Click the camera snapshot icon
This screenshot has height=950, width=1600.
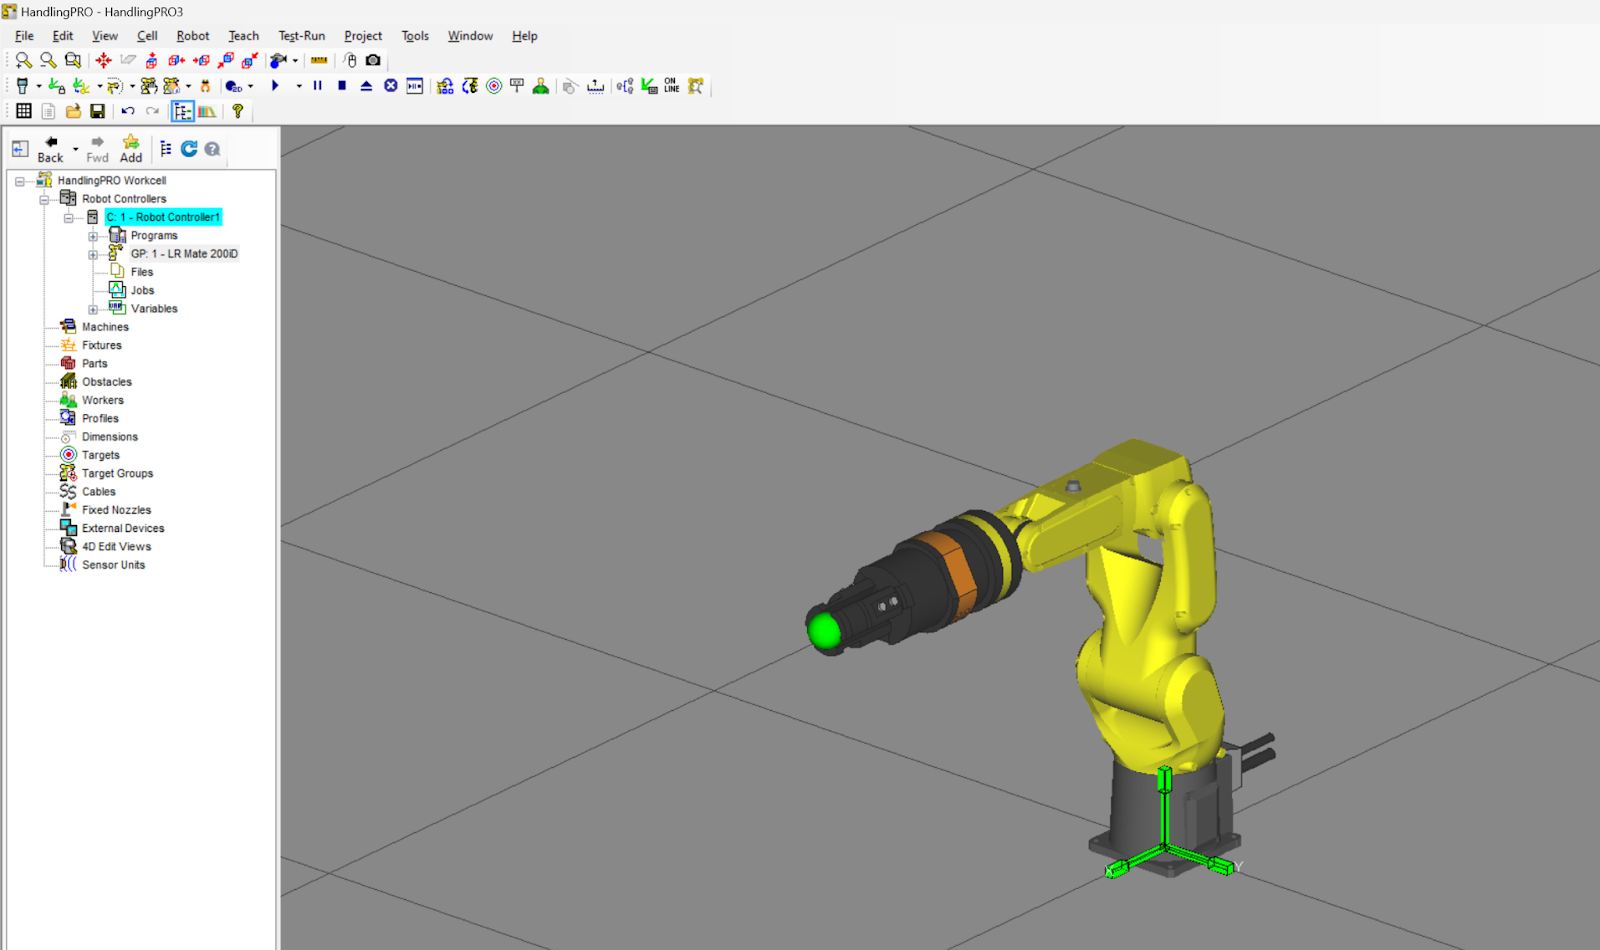[x=373, y=60]
